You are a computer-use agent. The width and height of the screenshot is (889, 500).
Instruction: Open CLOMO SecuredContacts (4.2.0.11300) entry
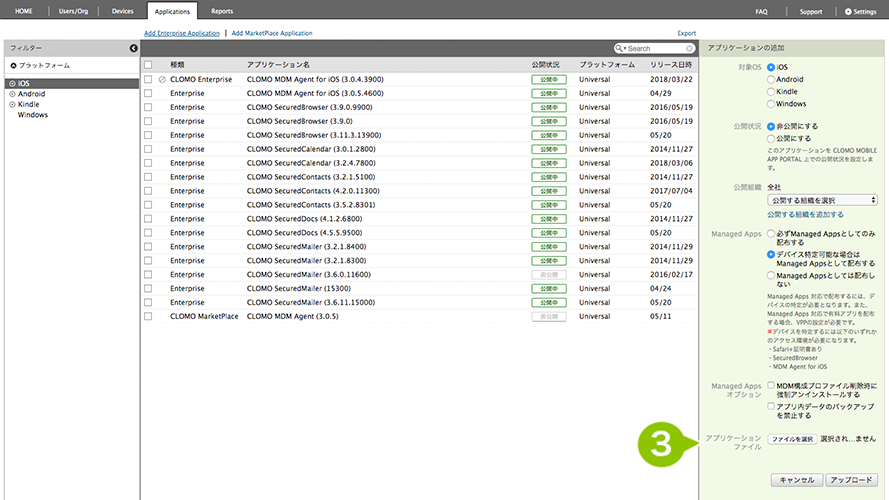coord(313,191)
